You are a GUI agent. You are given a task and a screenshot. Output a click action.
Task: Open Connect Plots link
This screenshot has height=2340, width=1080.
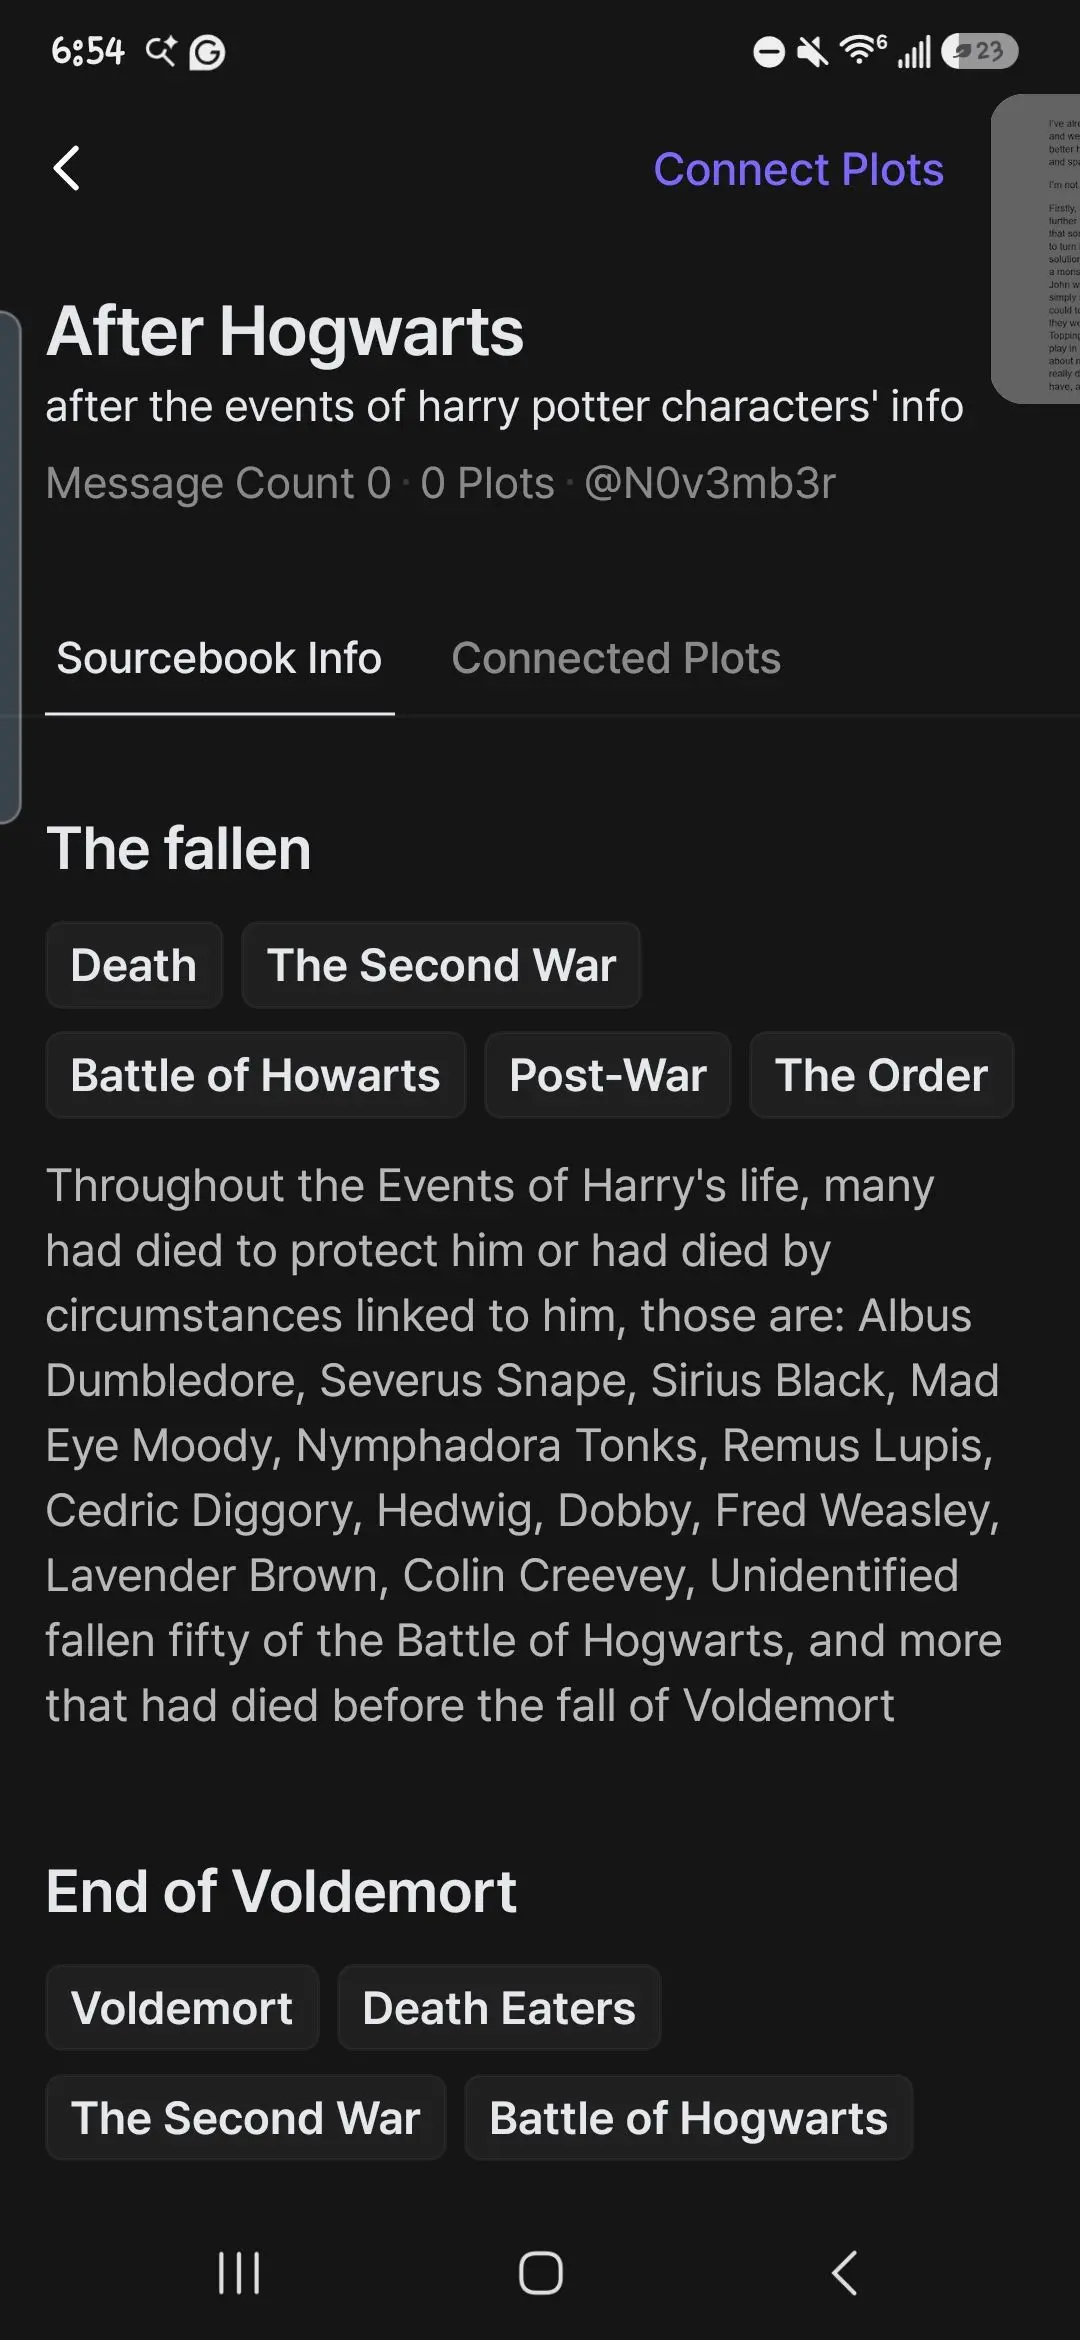(x=798, y=169)
